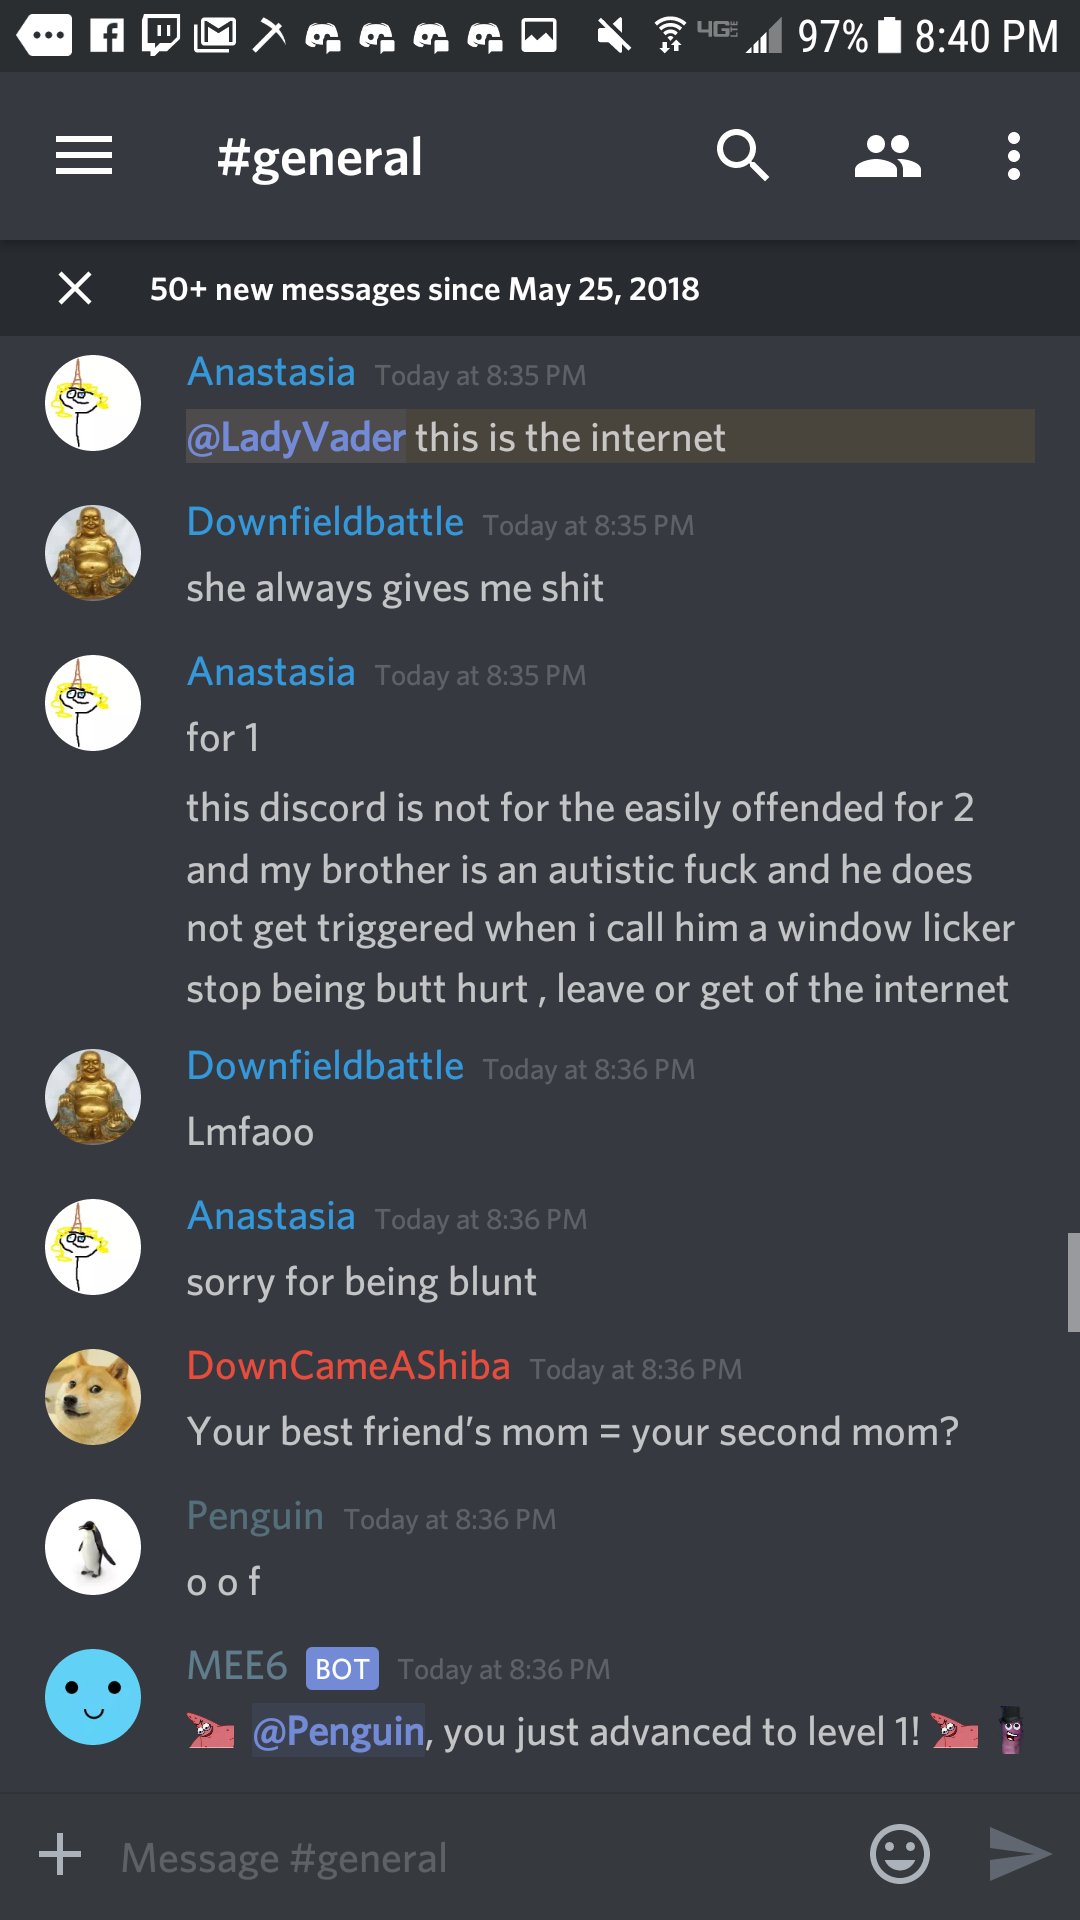
Task: Dismiss the new messages banner
Action: coord(75,288)
